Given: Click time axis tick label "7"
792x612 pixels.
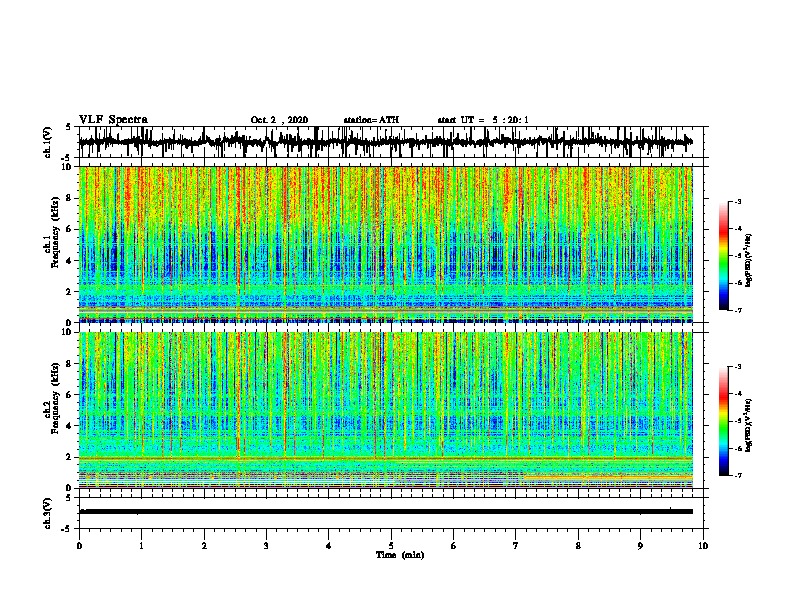Looking at the screenshot, I should click(x=516, y=546).
